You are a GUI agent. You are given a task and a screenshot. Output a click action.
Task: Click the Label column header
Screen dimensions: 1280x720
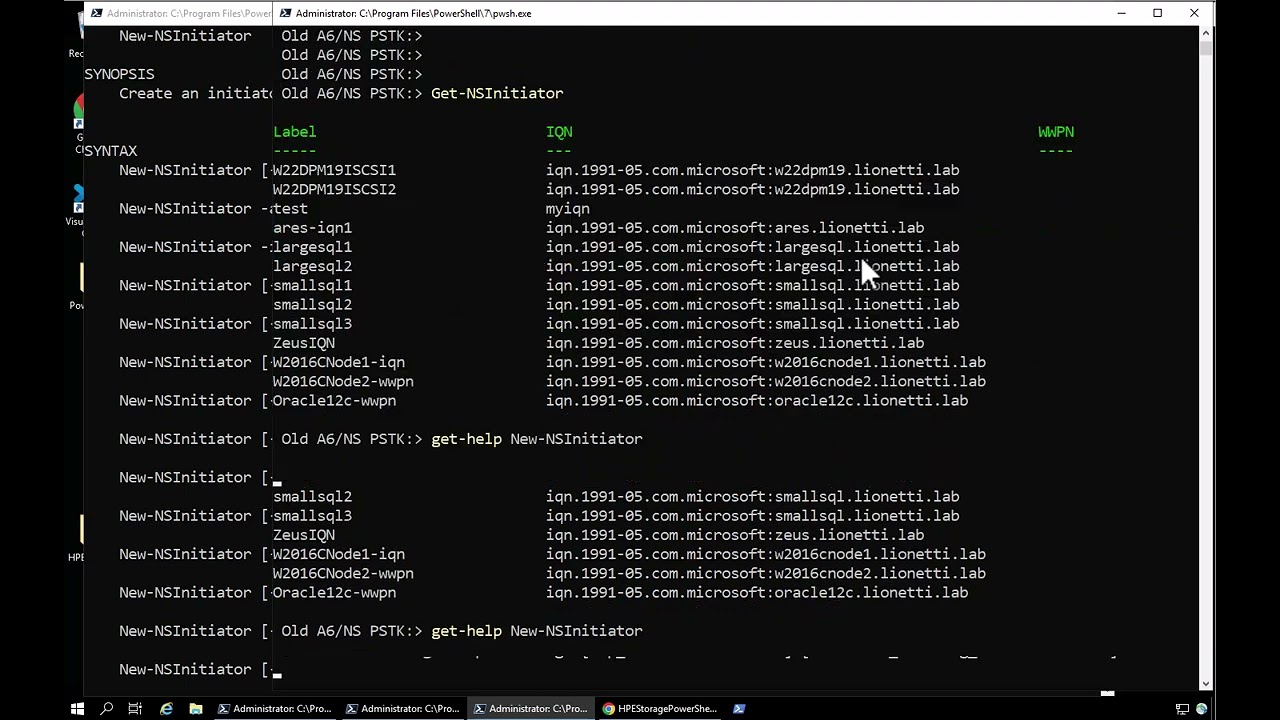click(295, 131)
